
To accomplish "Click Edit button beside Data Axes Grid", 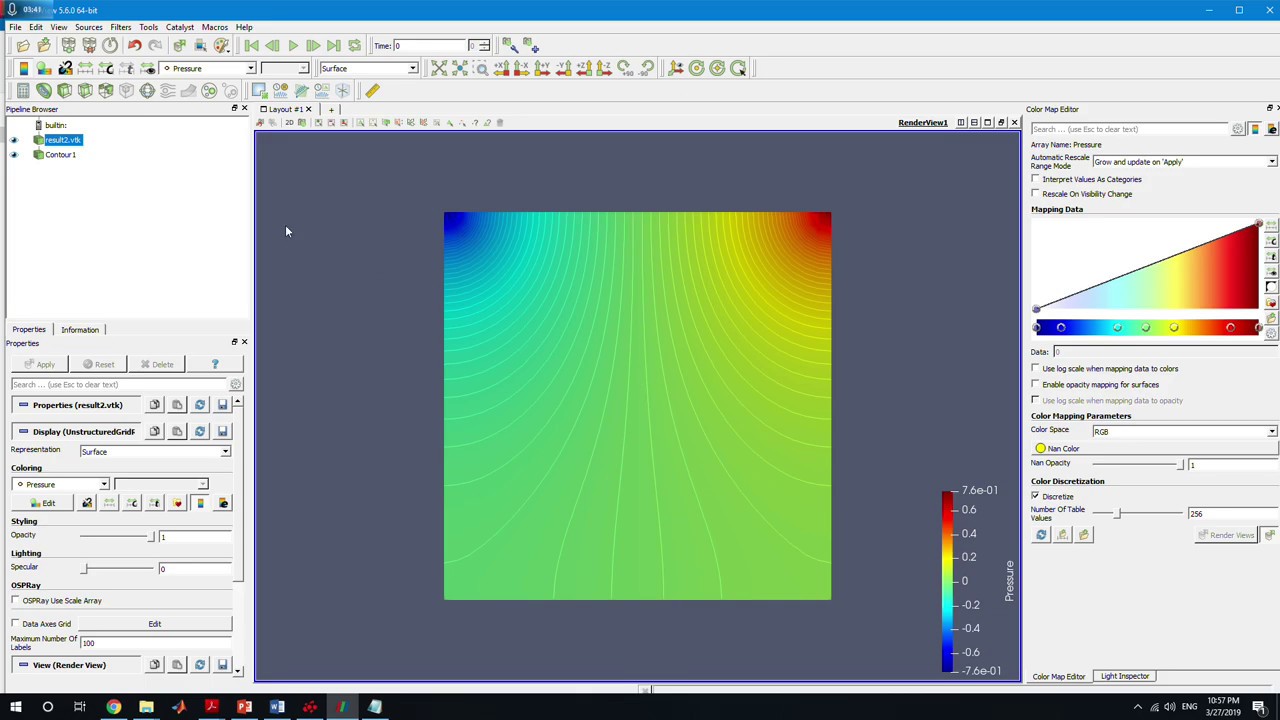I will 155,623.
